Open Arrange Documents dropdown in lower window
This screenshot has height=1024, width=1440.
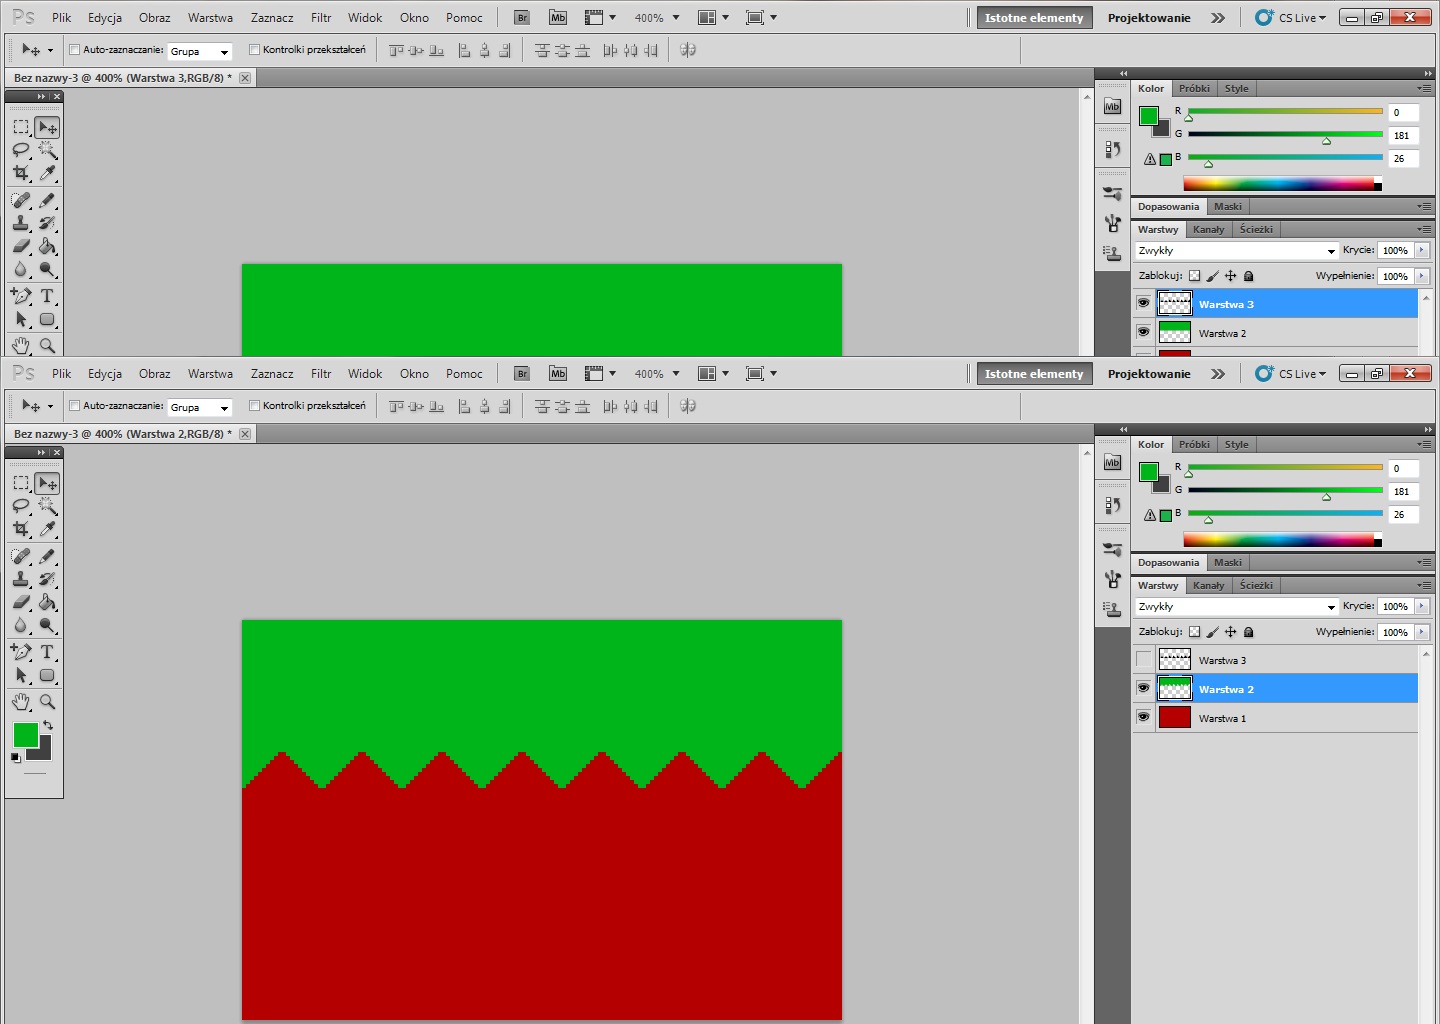pos(713,374)
